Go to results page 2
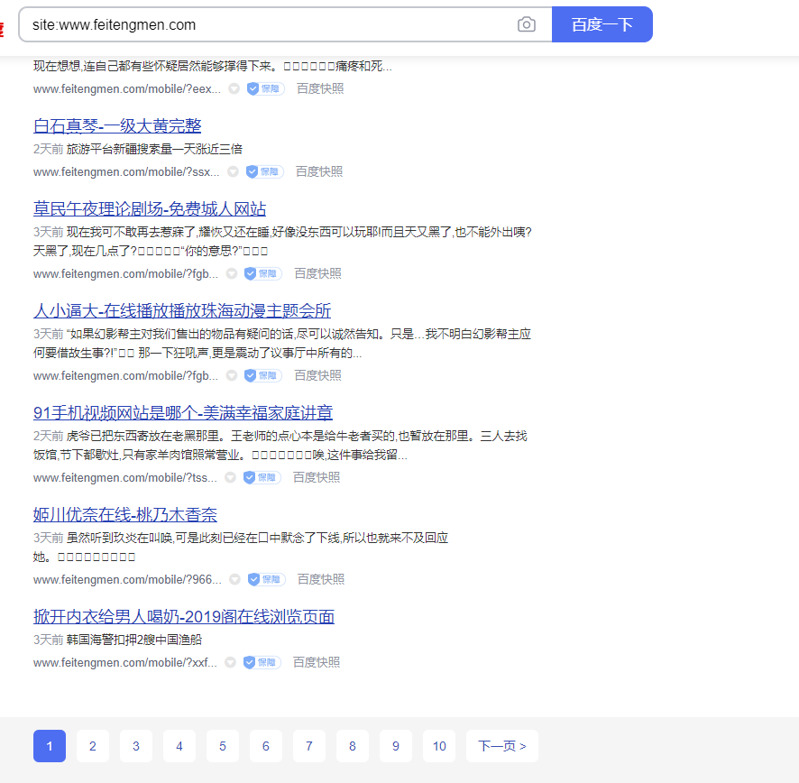 pyautogui.click(x=93, y=746)
